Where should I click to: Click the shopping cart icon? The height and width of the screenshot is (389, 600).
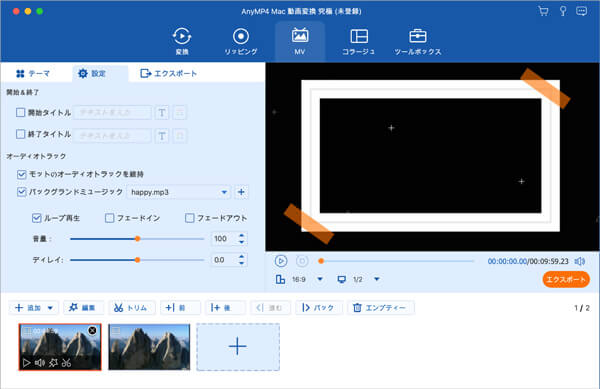[x=543, y=11]
